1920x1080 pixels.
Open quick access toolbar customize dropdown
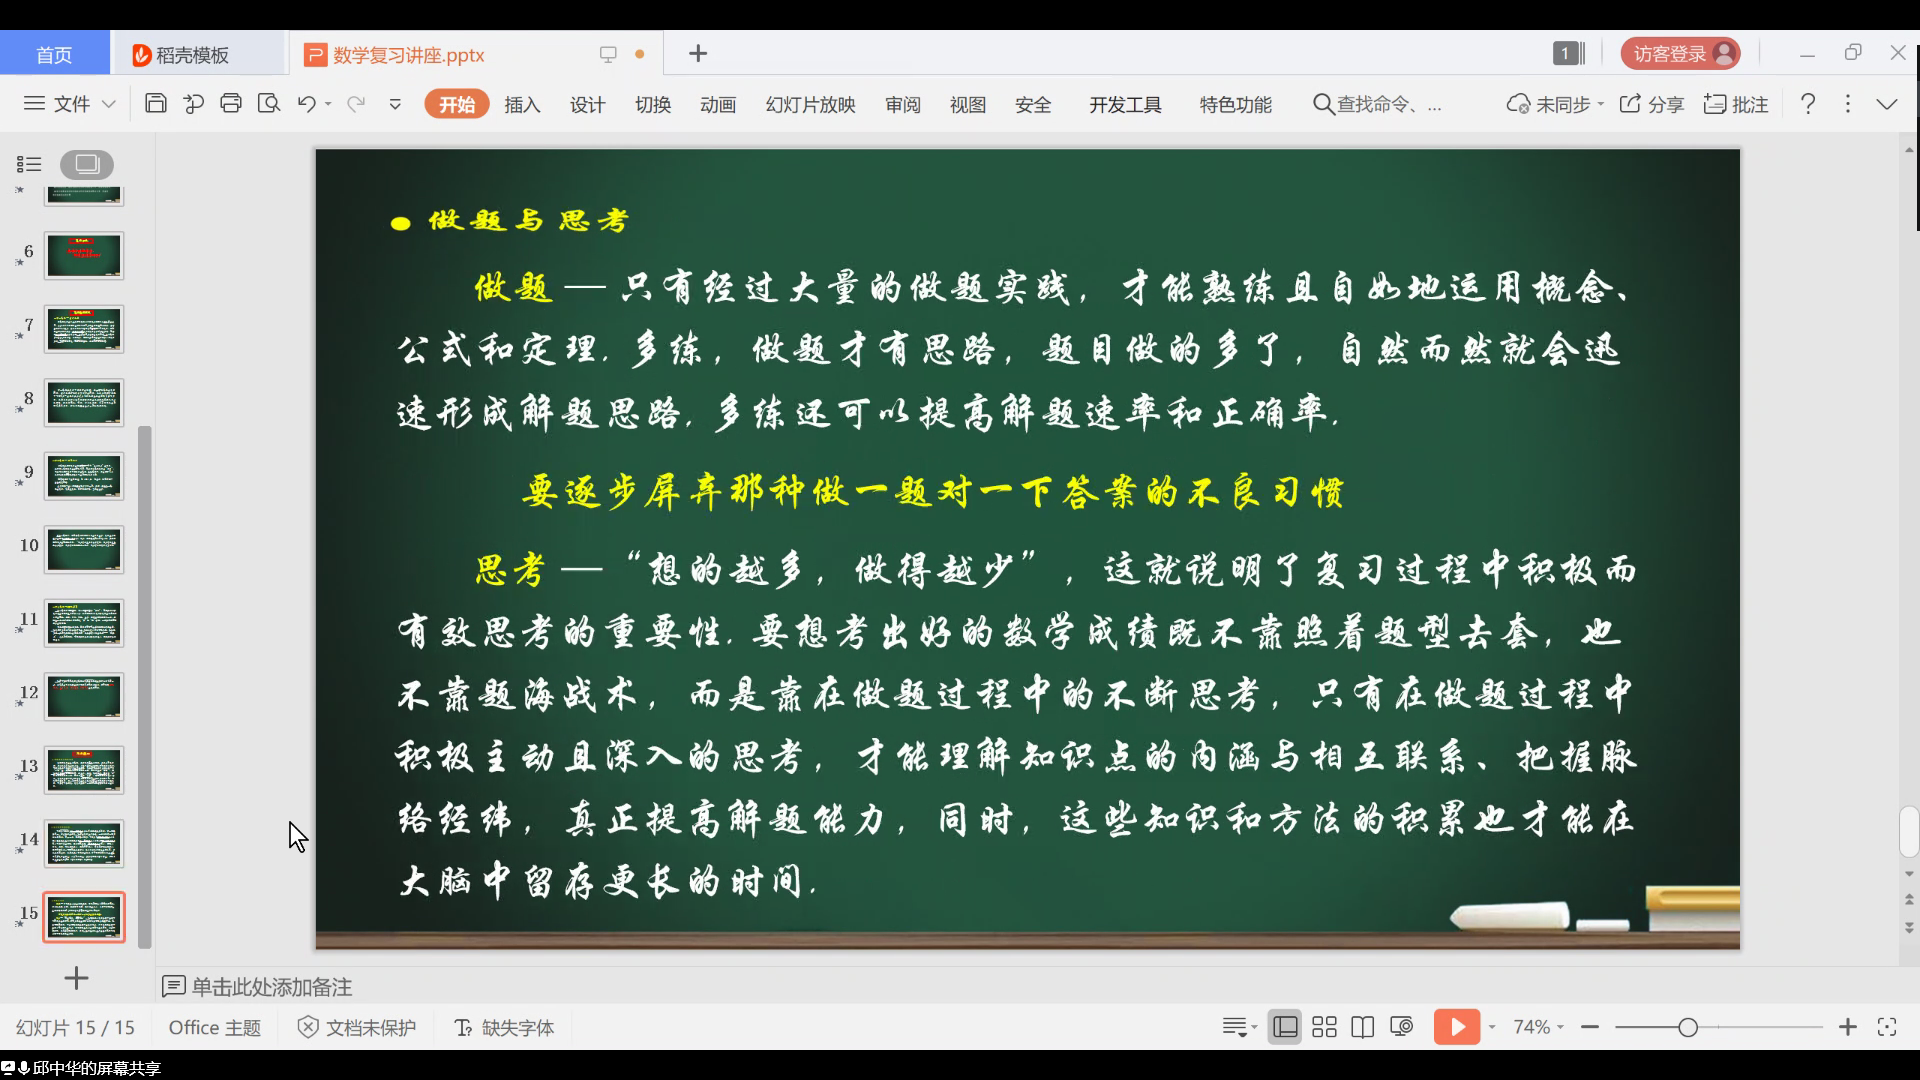click(395, 104)
